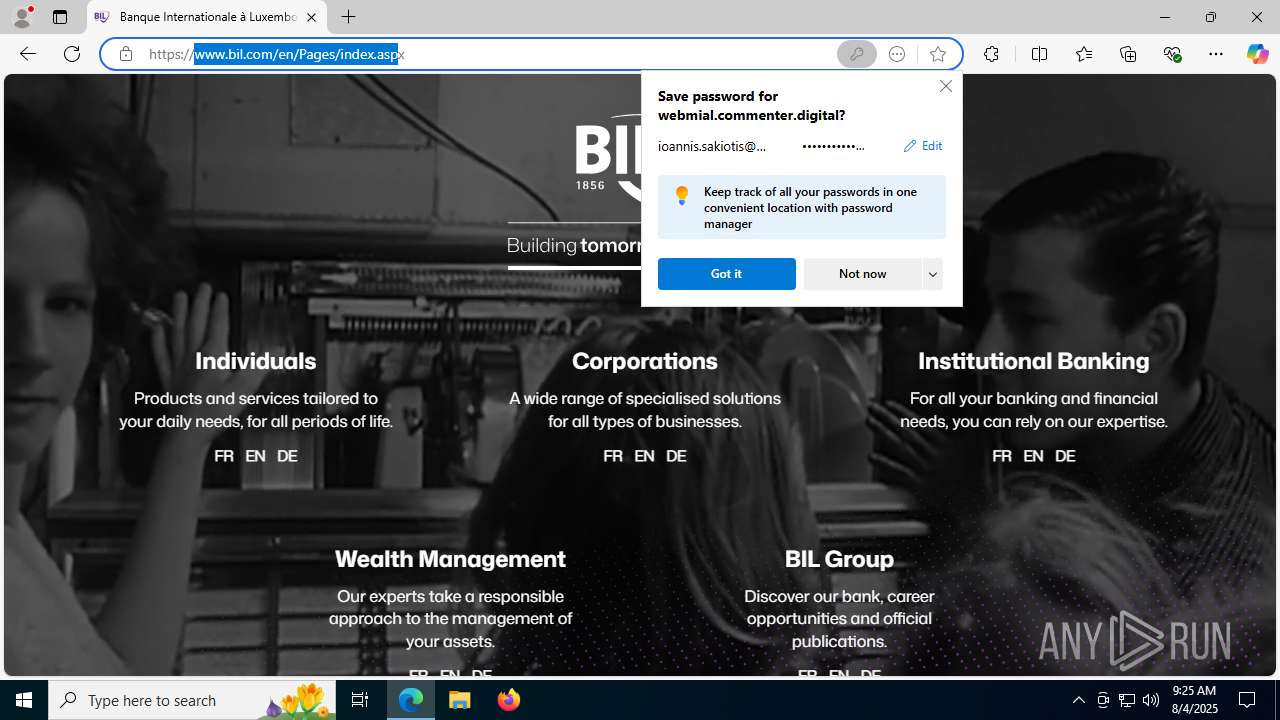Open Corporations section in EN

coord(644,456)
